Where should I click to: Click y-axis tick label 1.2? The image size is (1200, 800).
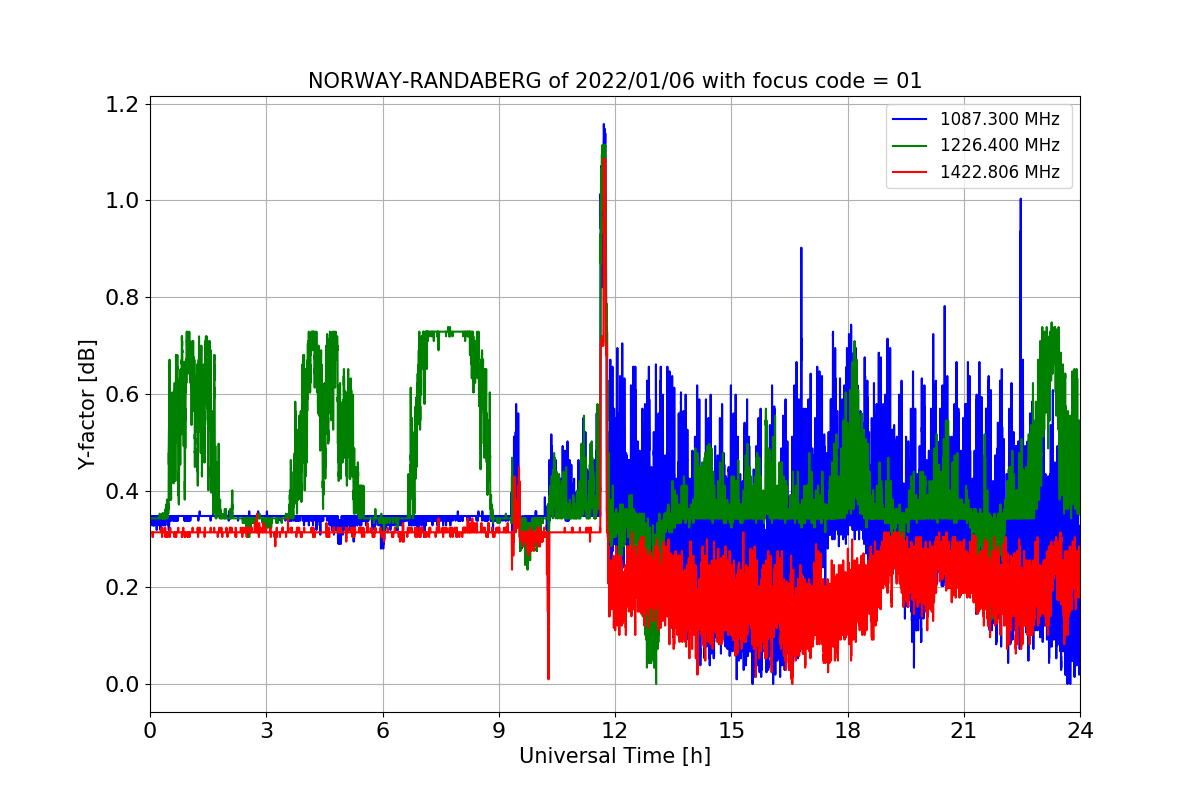(x=124, y=104)
